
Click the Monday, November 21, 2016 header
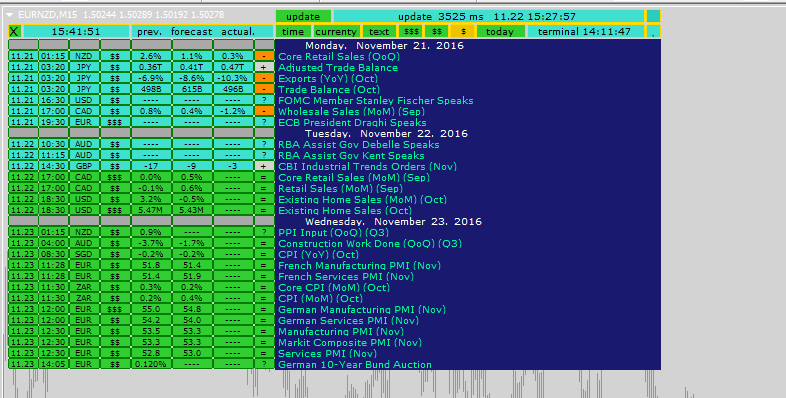pyautogui.click(x=384, y=46)
